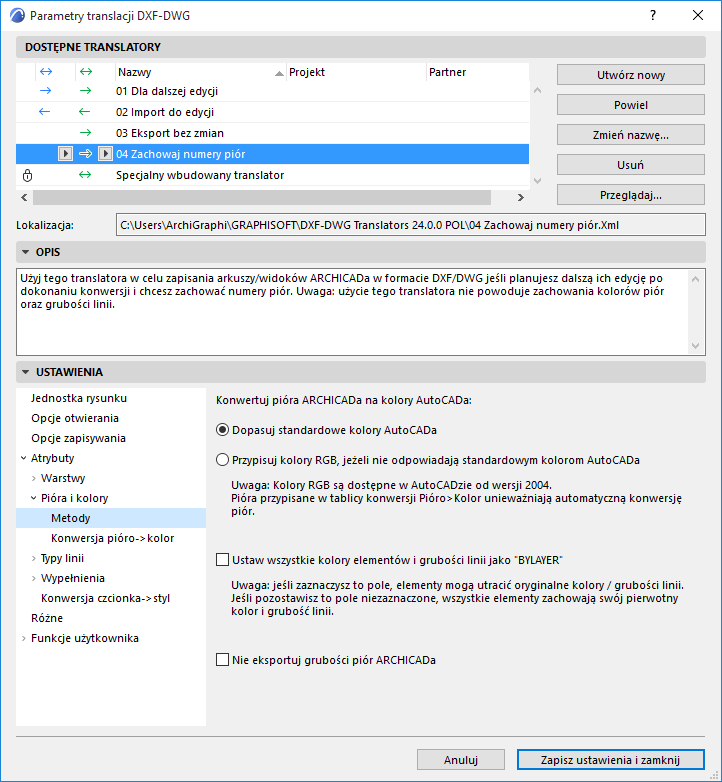
Task: Click the Anuluj button
Action: pyautogui.click(x=461, y=760)
